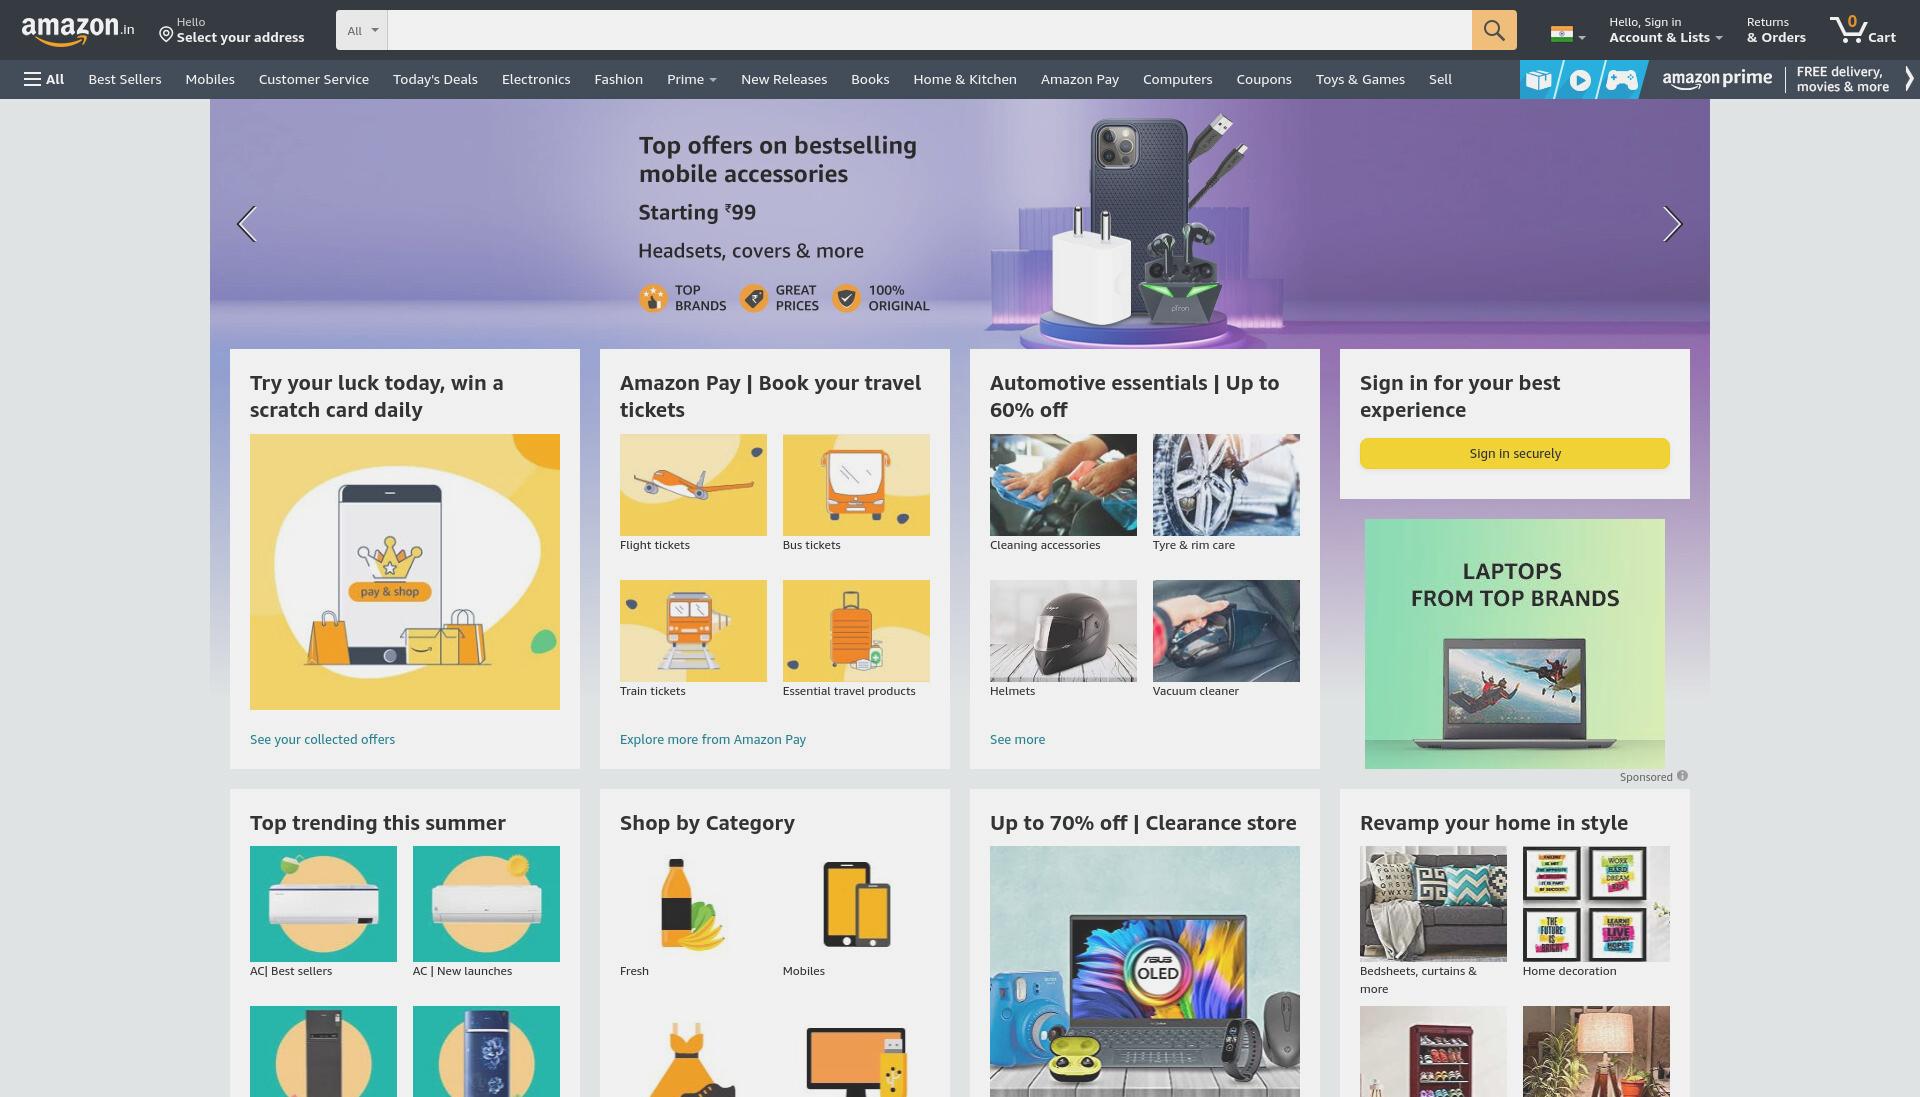Expand the Prime nav dropdown
Screen dimensions: 1920x1097
tap(692, 79)
